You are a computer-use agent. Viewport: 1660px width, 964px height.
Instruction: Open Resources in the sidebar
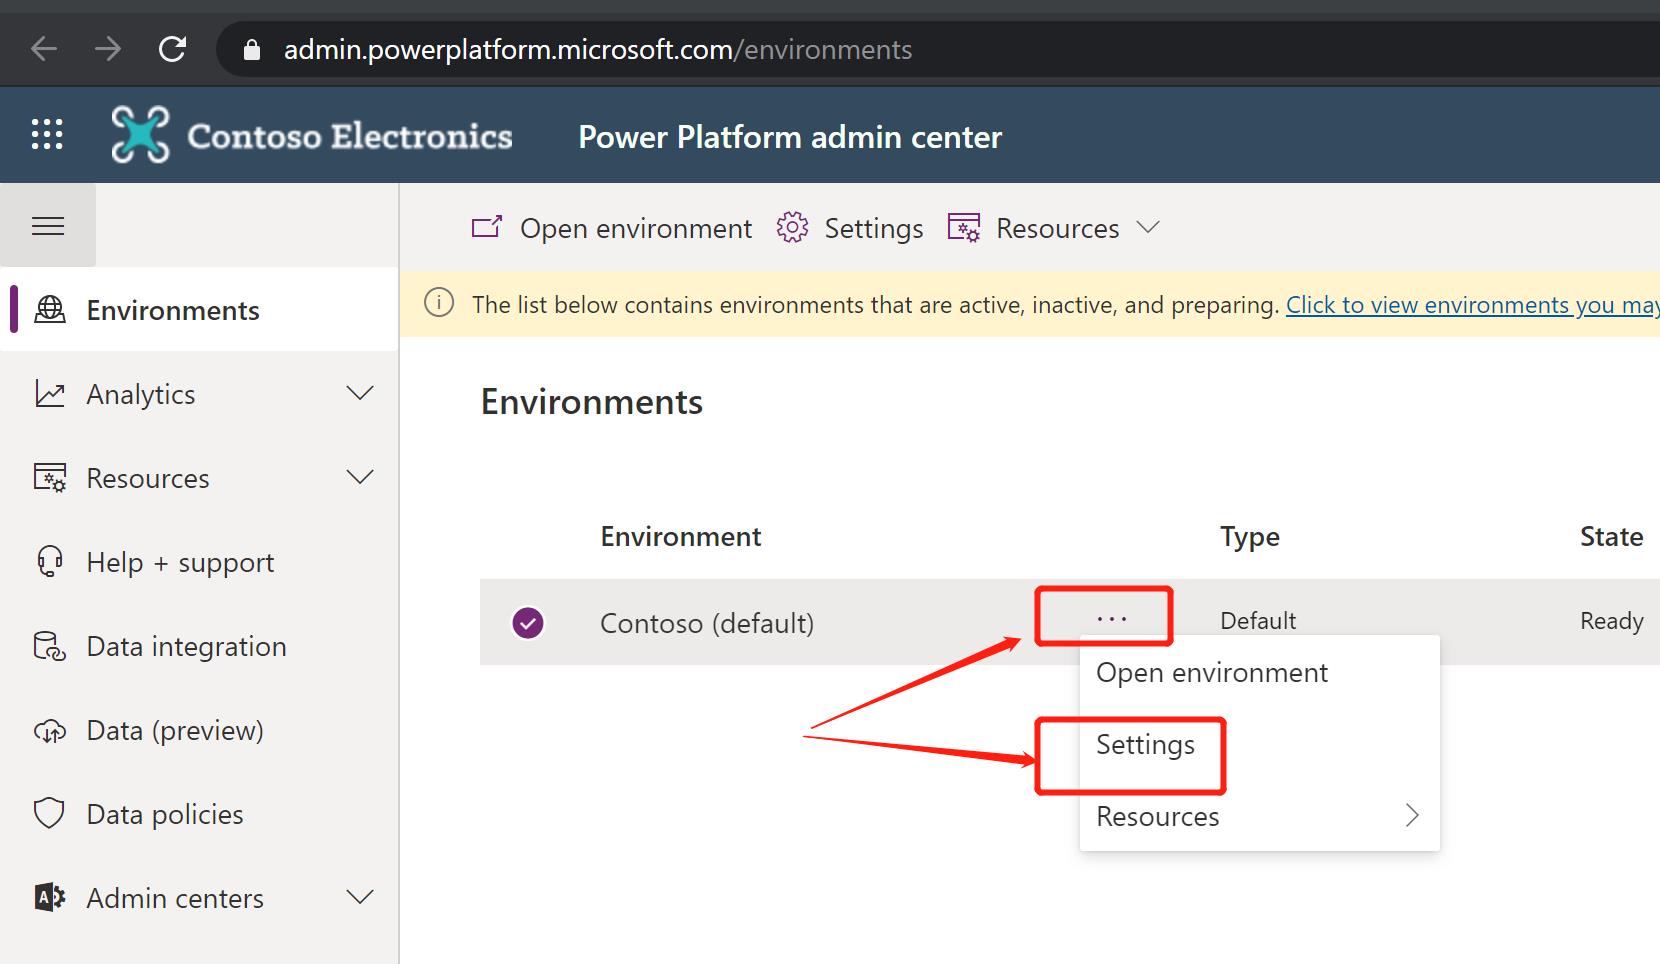pyautogui.click(x=200, y=478)
